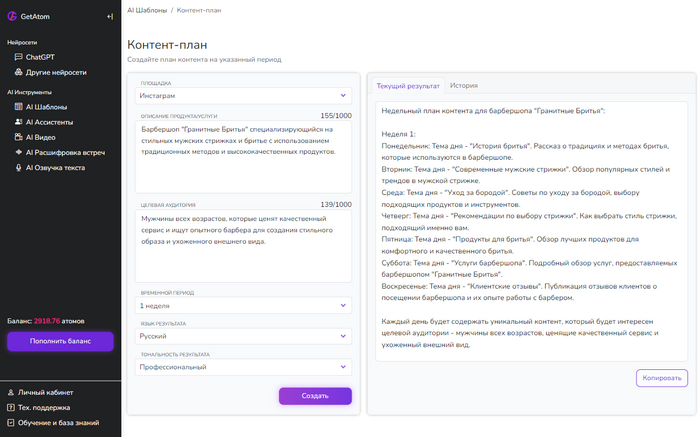Go to AI Шаблоны in the sidebar

coord(46,106)
